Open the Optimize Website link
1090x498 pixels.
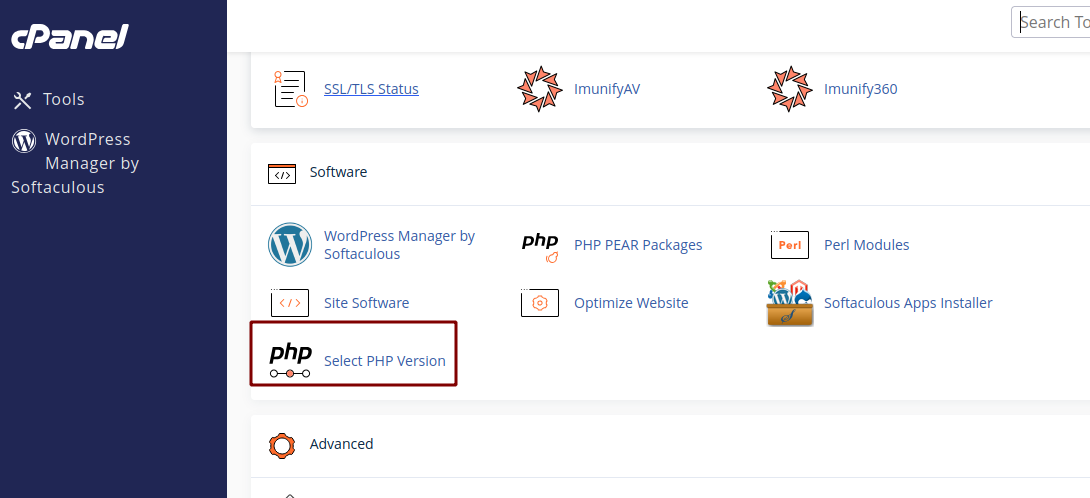tap(631, 303)
